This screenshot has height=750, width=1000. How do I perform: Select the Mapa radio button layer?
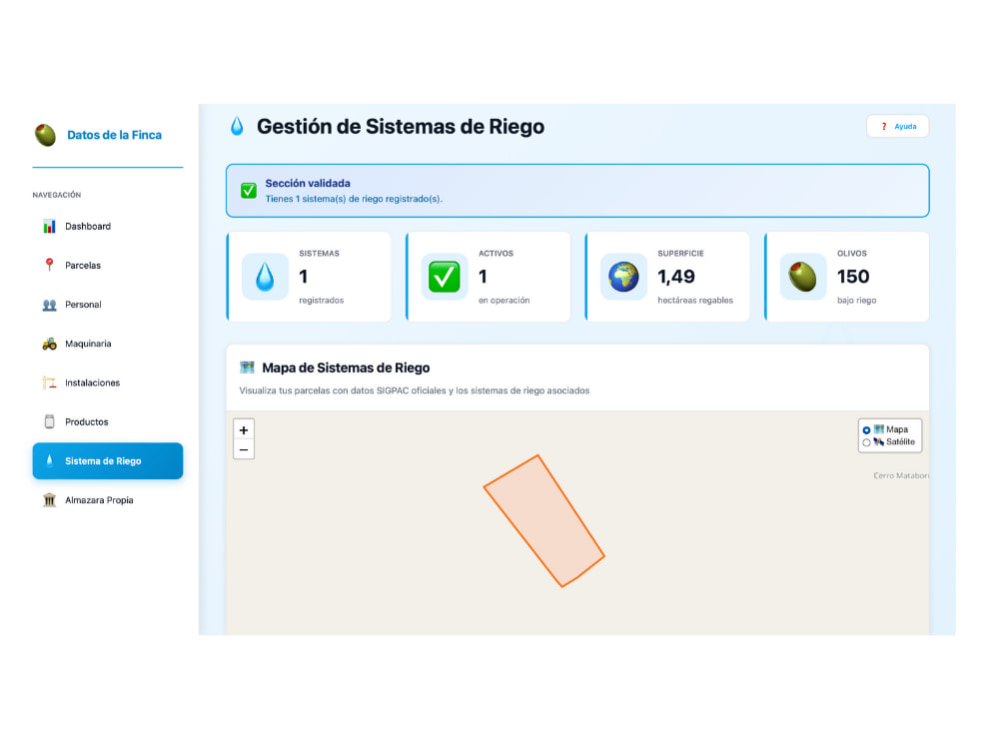pos(866,430)
